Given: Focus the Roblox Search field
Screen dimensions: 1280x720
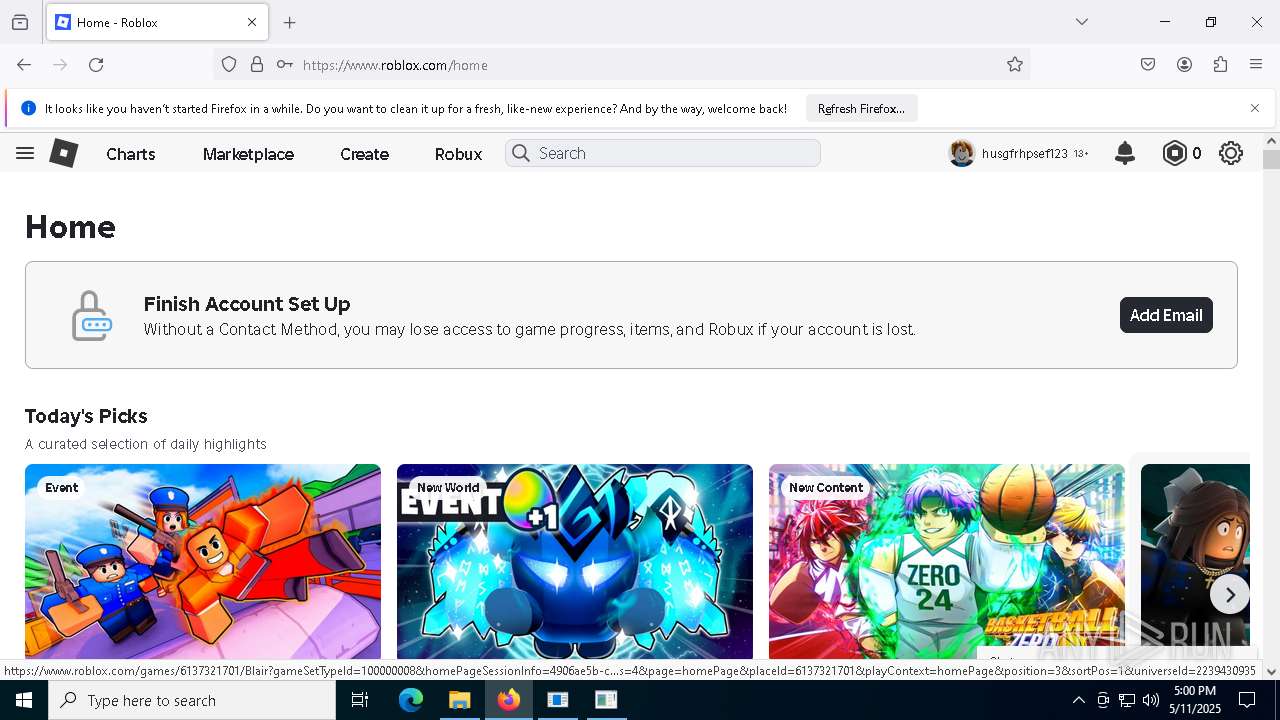Looking at the screenshot, I should (663, 153).
